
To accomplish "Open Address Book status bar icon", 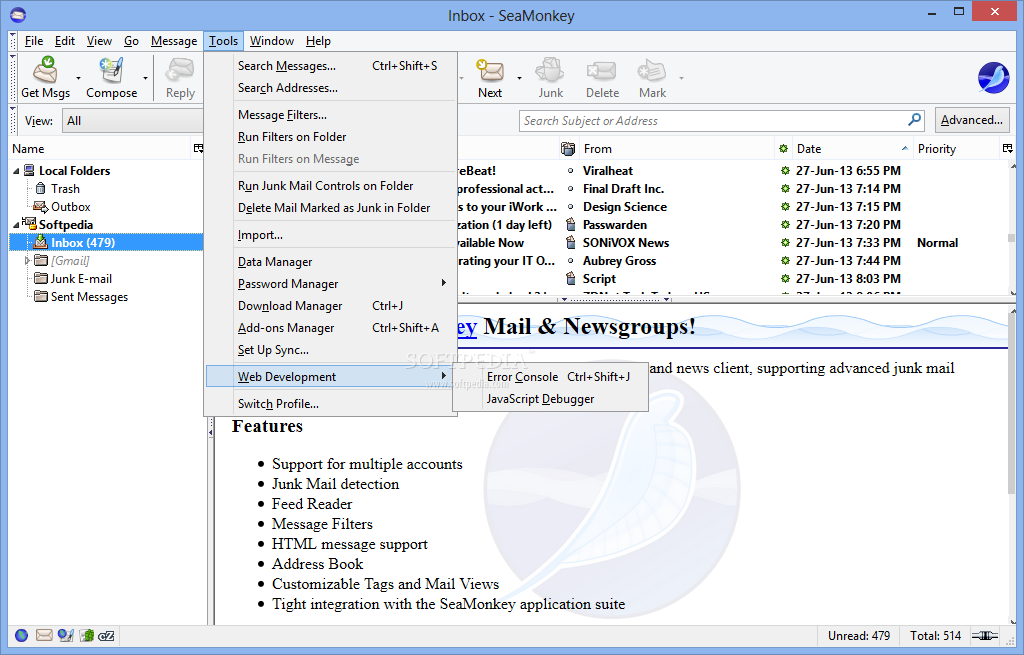I will tap(86, 635).
